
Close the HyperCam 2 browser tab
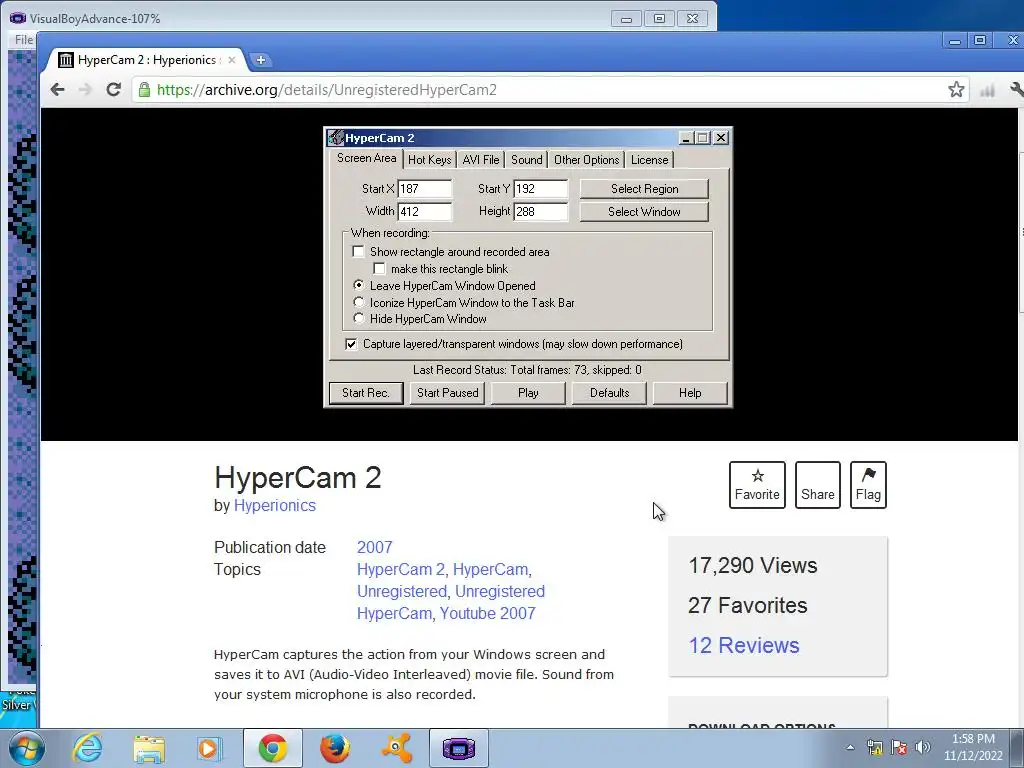(232, 60)
